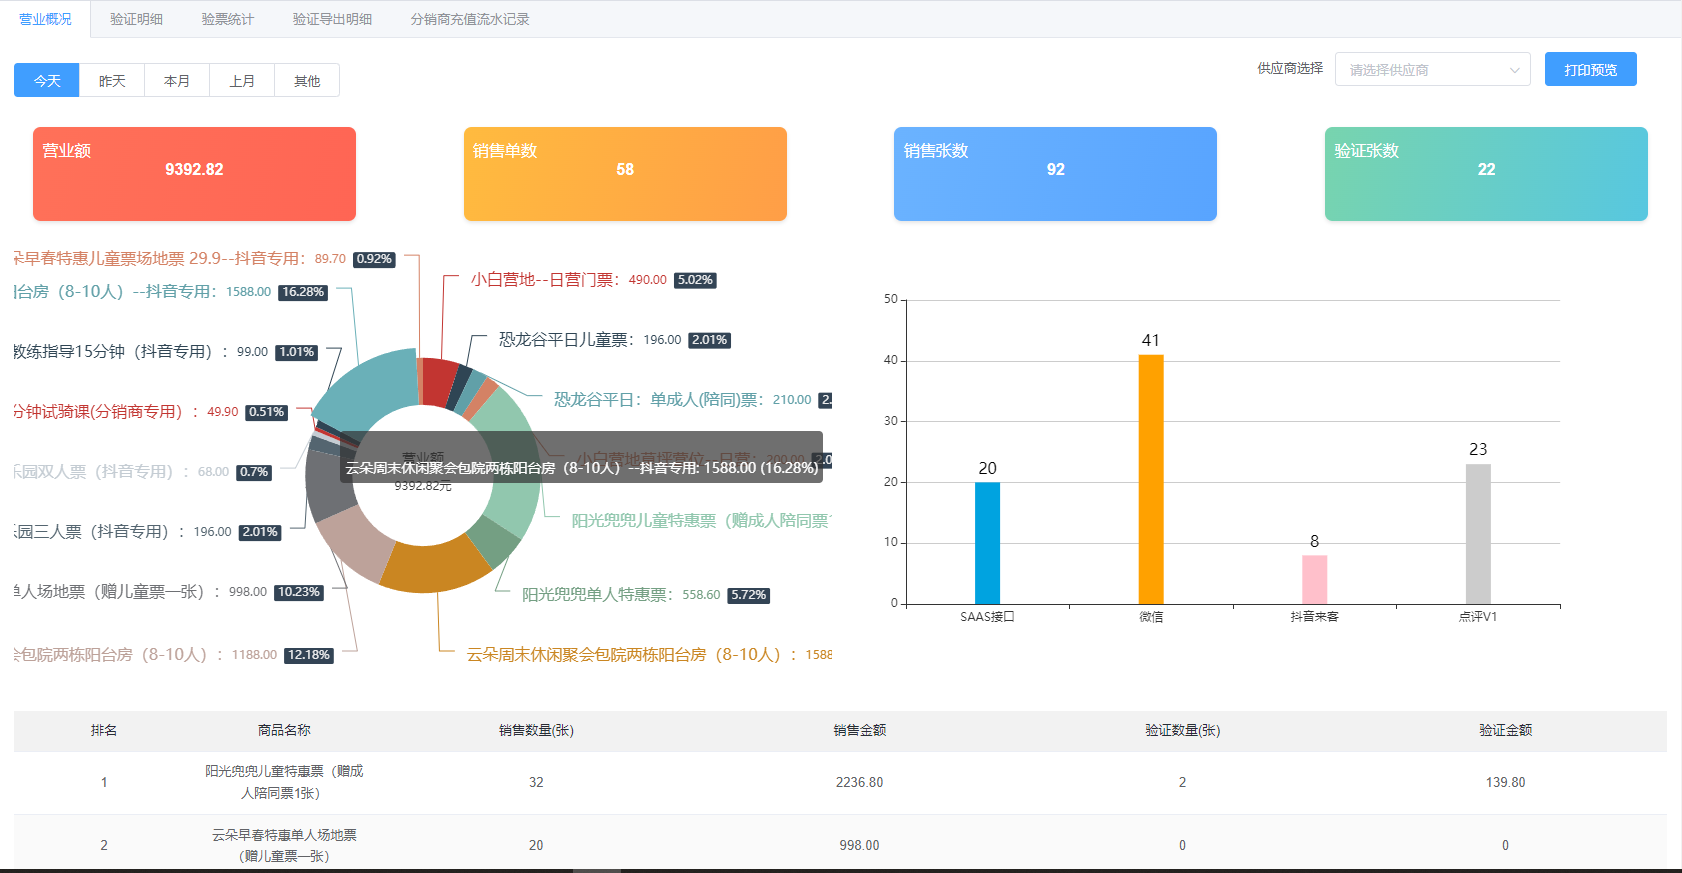The width and height of the screenshot is (1682, 873).
Task: Click the 销售金额 column header
Action: pyautogui.click(x=860, y=731)
